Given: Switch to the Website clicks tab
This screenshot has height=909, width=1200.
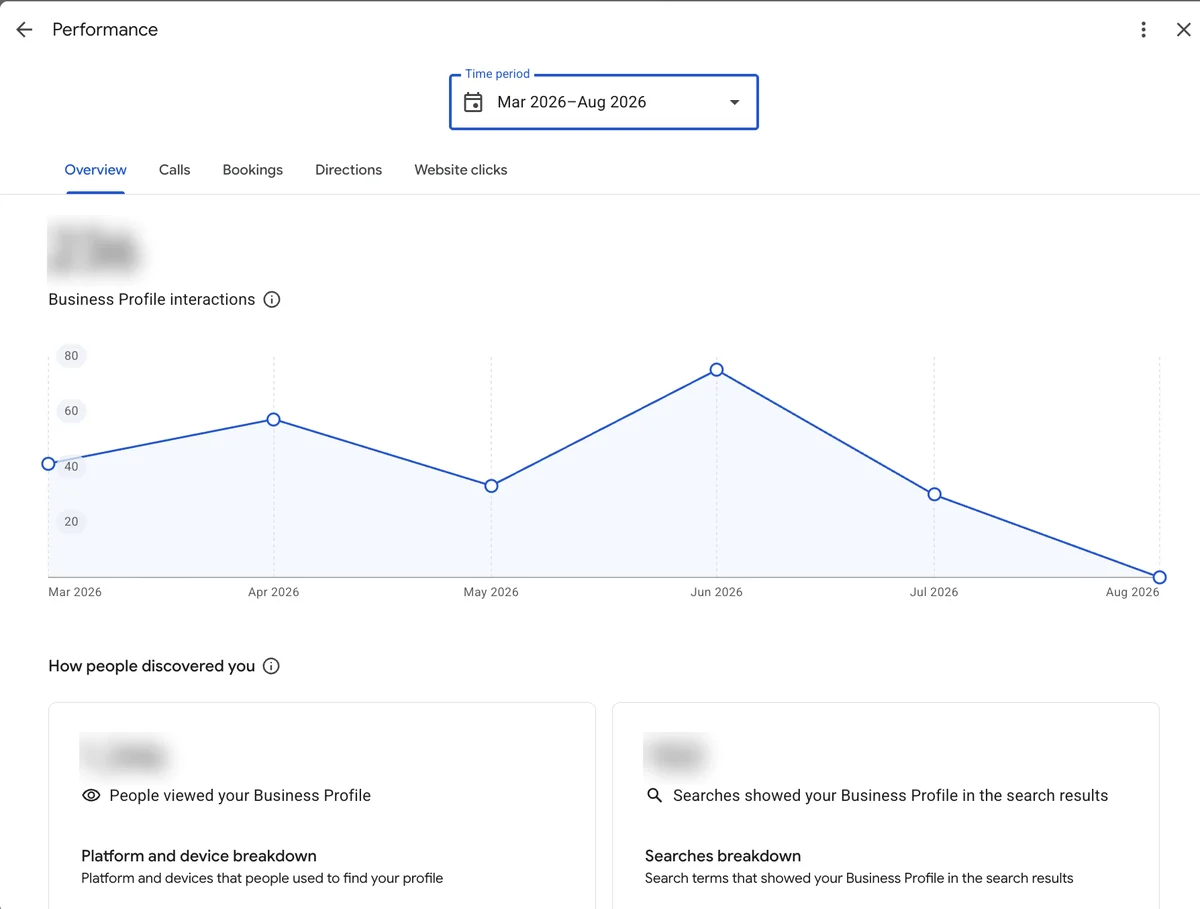Looking at the screenshot, I should pos(461,170).
